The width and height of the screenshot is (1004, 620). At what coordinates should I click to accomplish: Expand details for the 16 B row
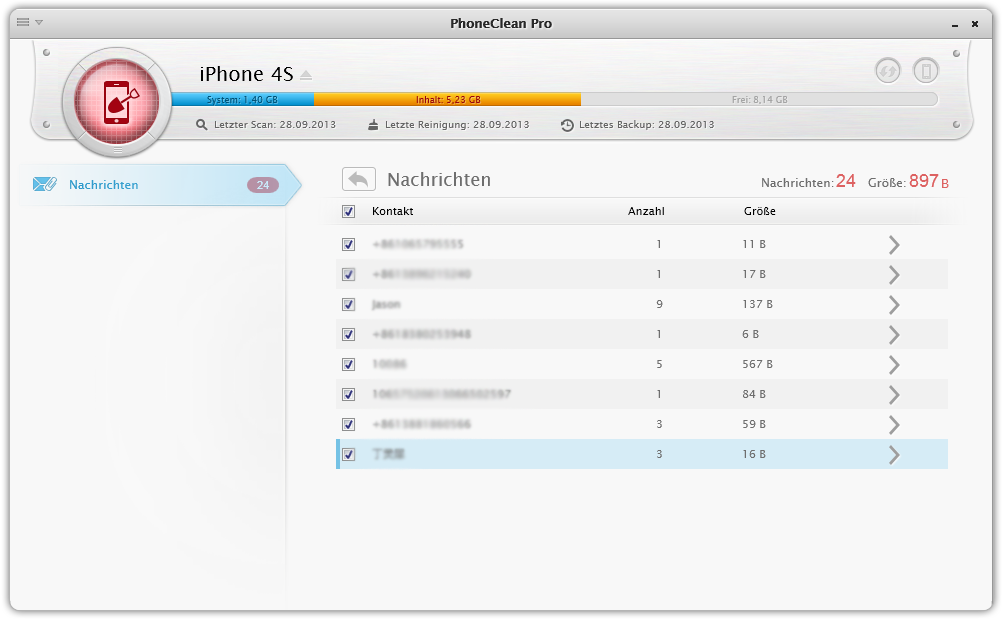tap(895, 455)
